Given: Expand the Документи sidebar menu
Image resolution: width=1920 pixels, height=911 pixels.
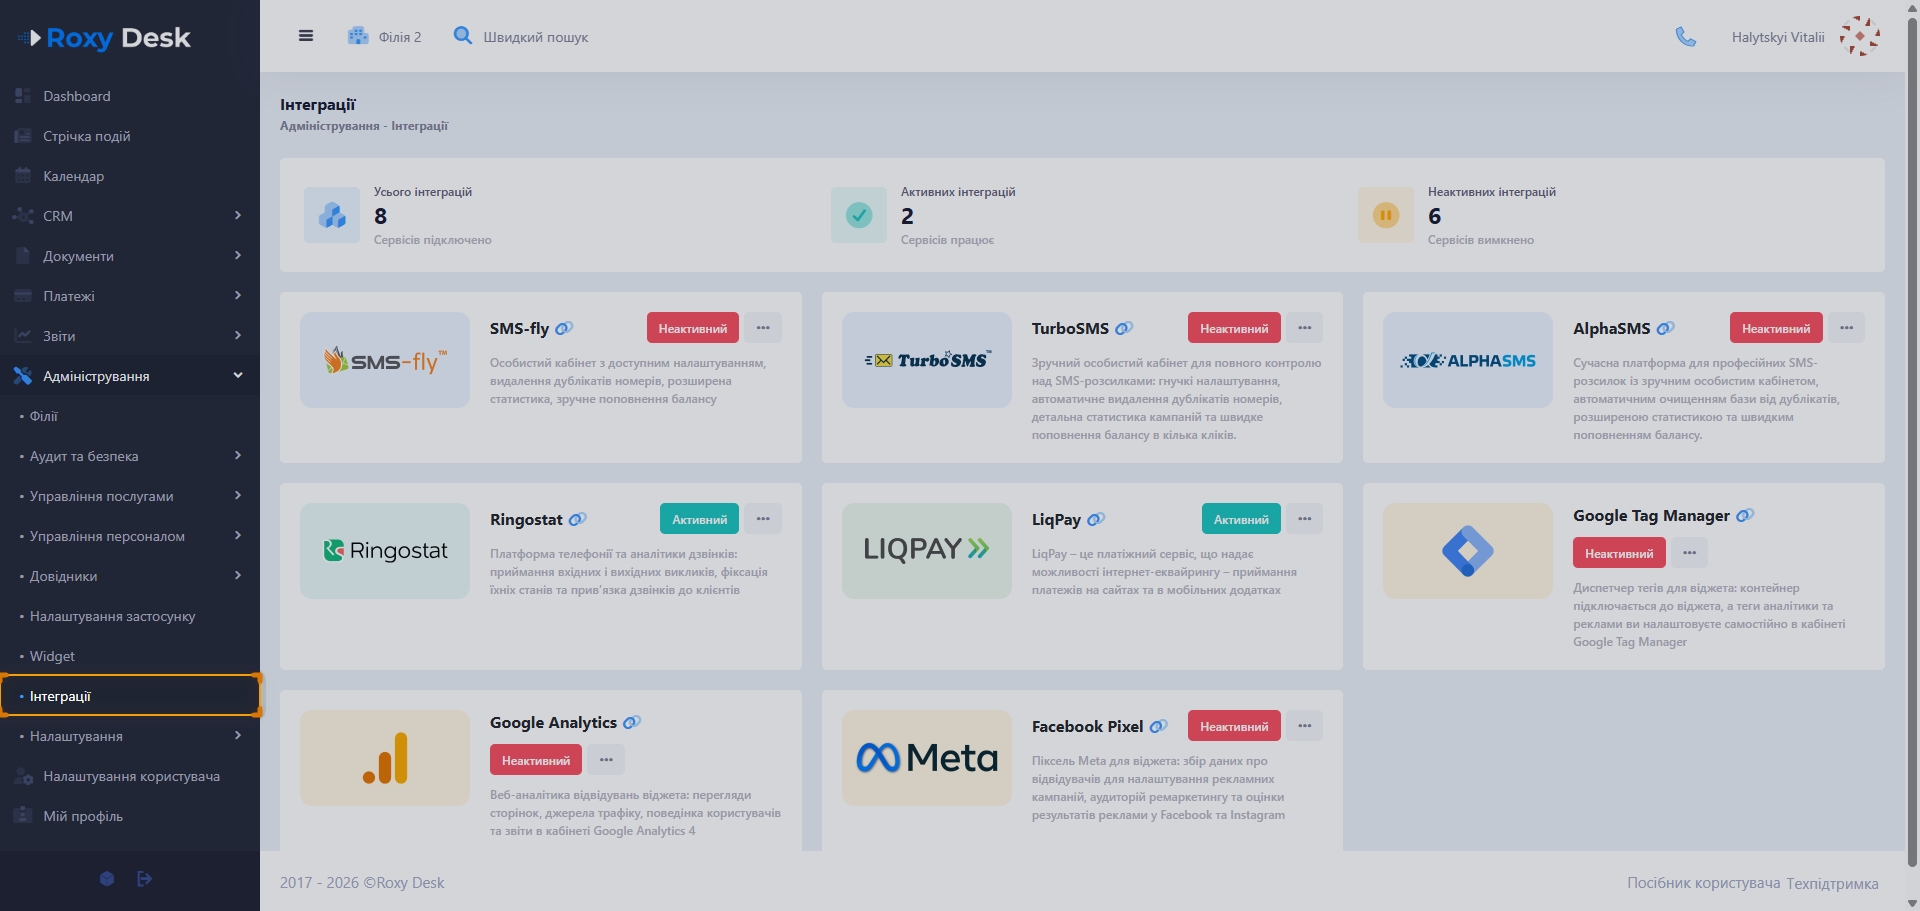Looking at the screenshot, I should point(130,256).
